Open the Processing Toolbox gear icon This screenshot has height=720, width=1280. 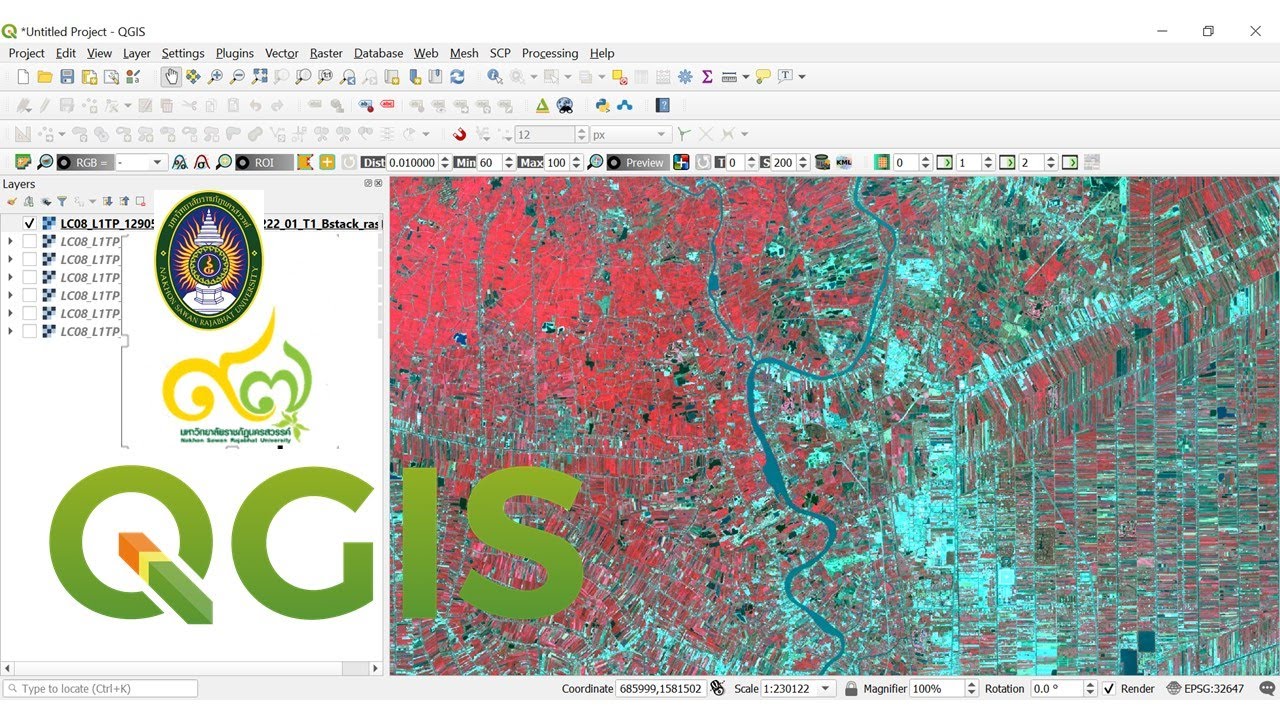coord(685,77)
